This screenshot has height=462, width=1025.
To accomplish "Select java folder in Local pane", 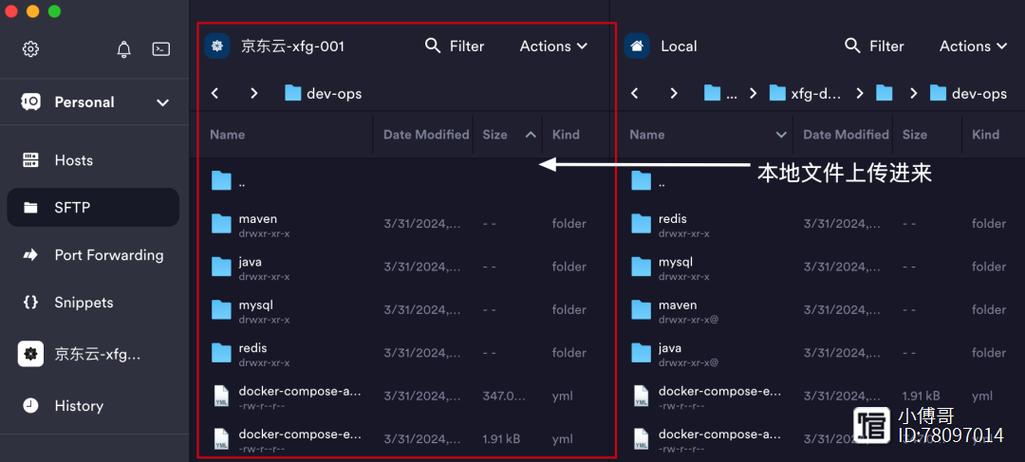I will pyautogui.click(x=821, y=353).
